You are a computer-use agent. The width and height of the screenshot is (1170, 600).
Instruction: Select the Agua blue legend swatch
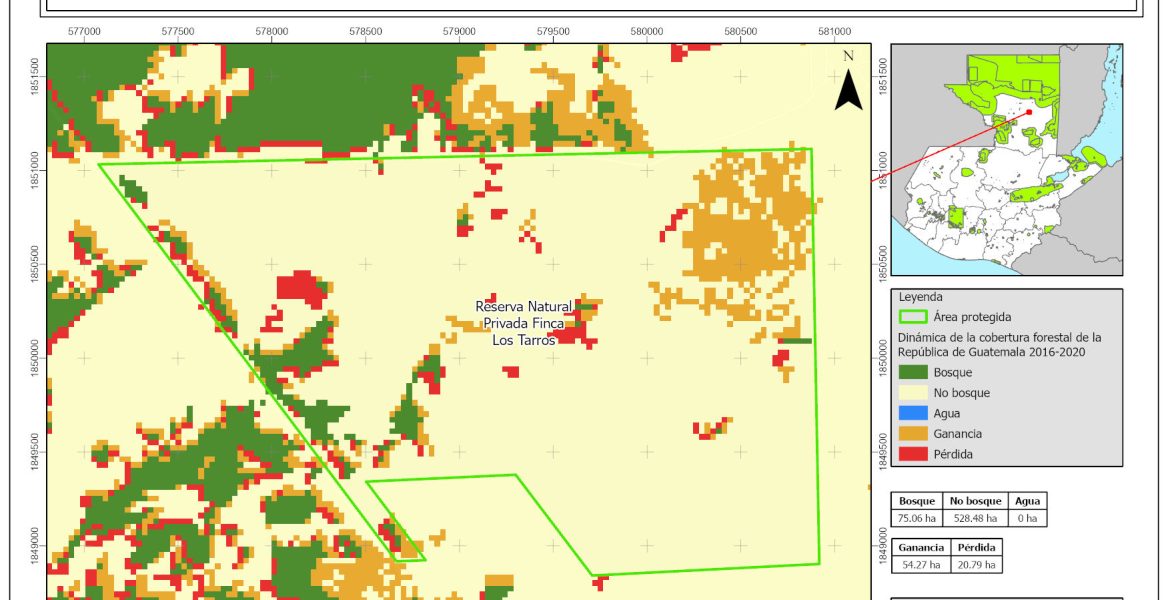(x=912, y=413)
